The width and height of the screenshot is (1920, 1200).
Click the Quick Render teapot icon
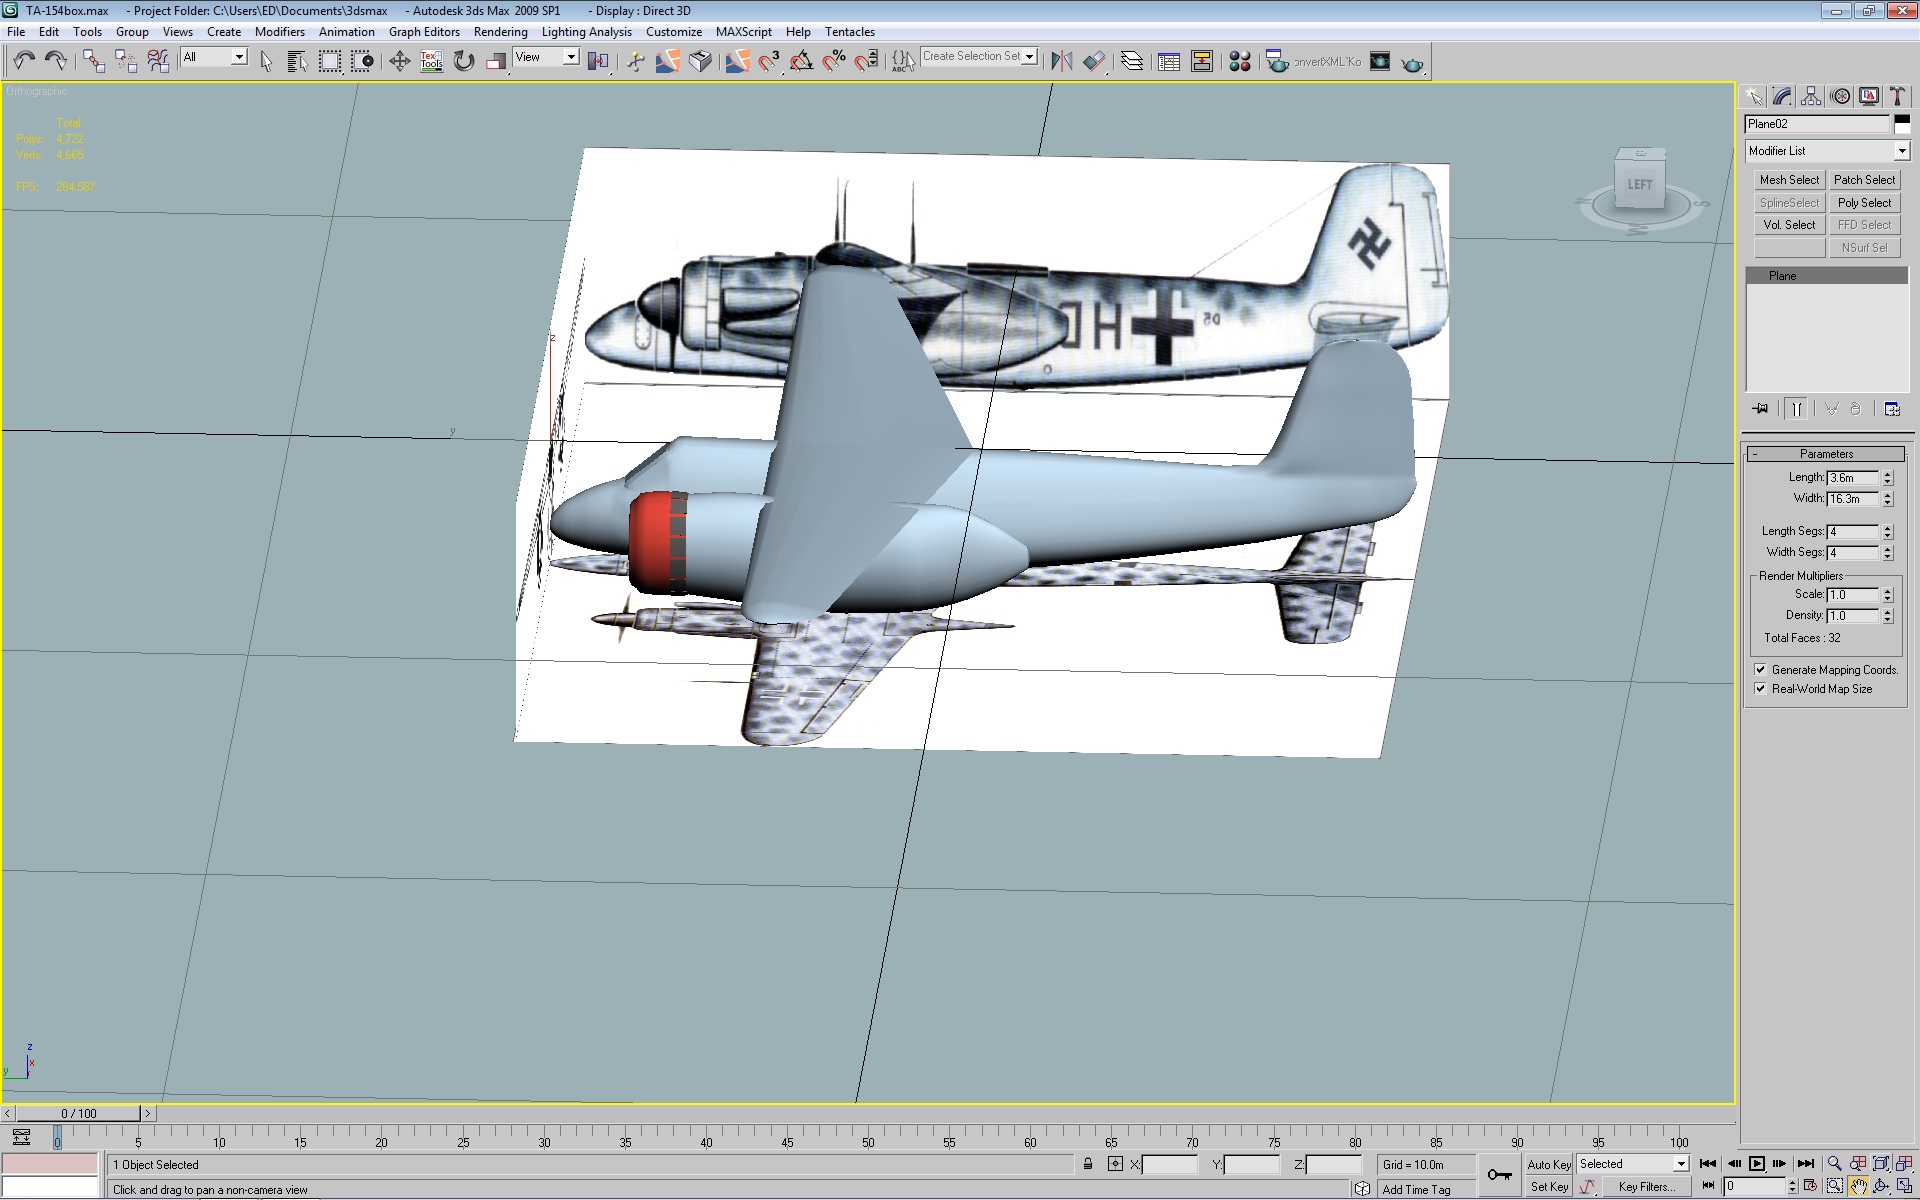(x=1412, y=62)
